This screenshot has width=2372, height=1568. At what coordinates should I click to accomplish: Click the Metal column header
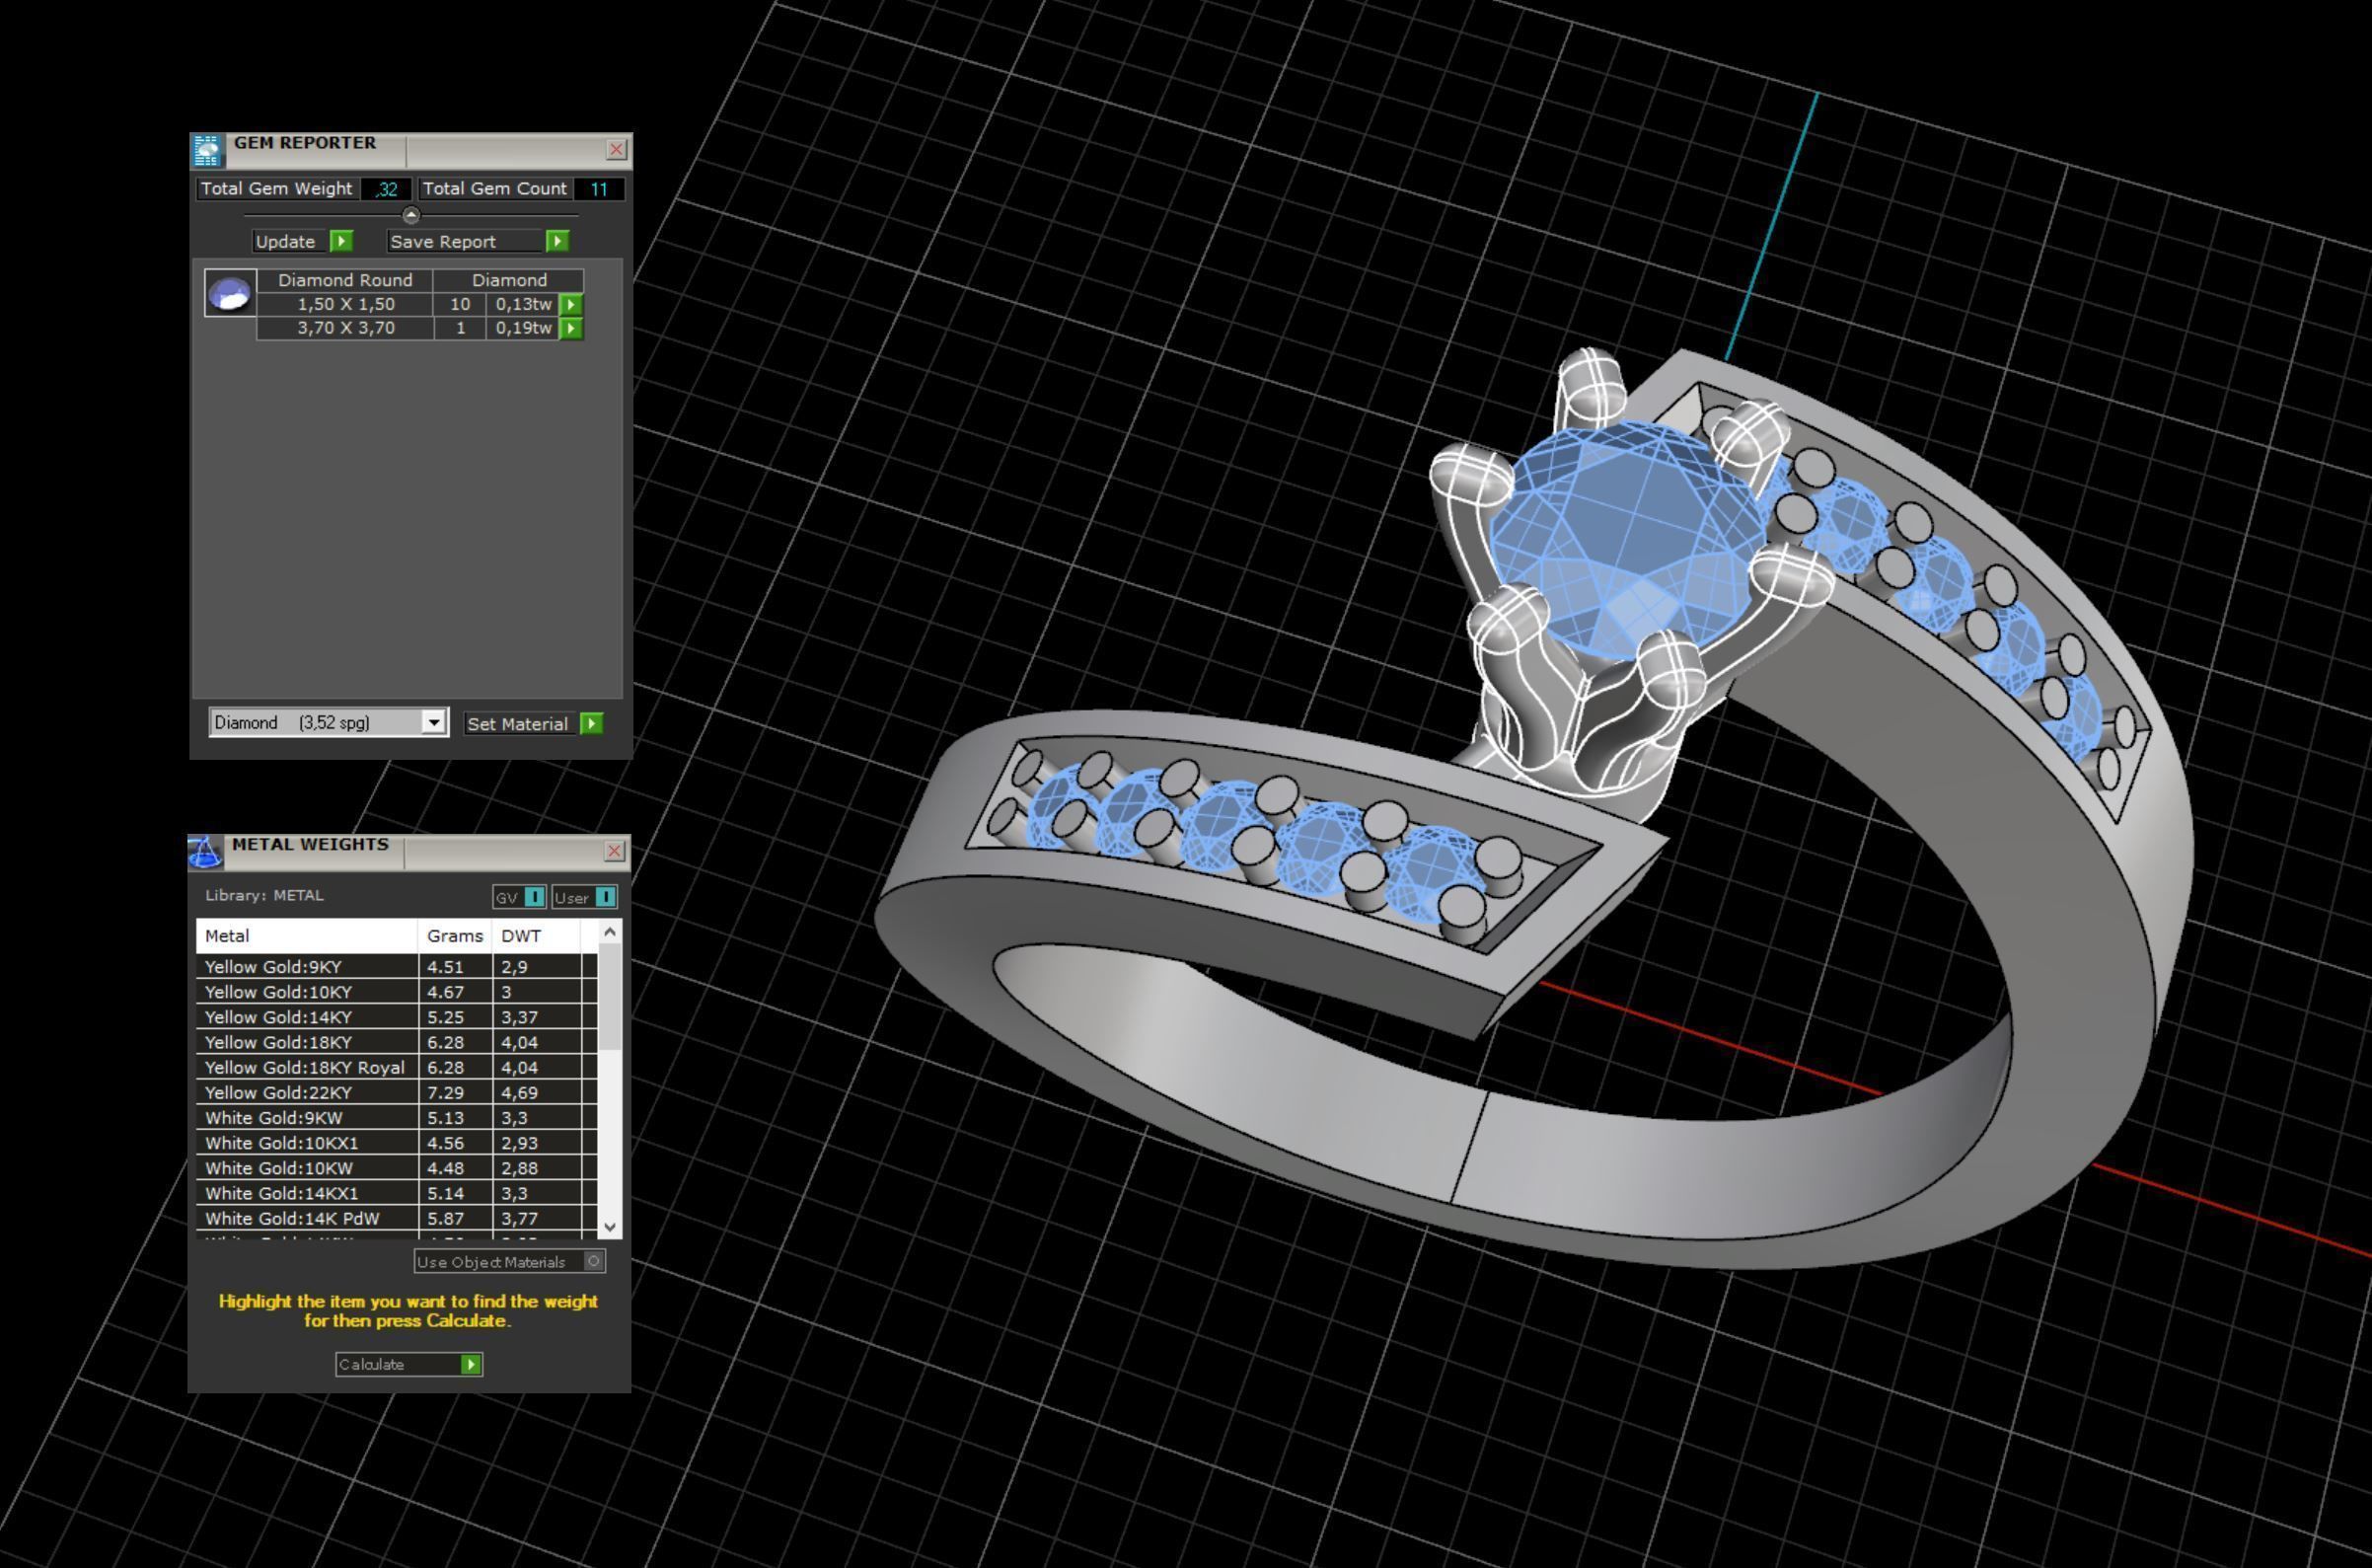tap(307, 936)
